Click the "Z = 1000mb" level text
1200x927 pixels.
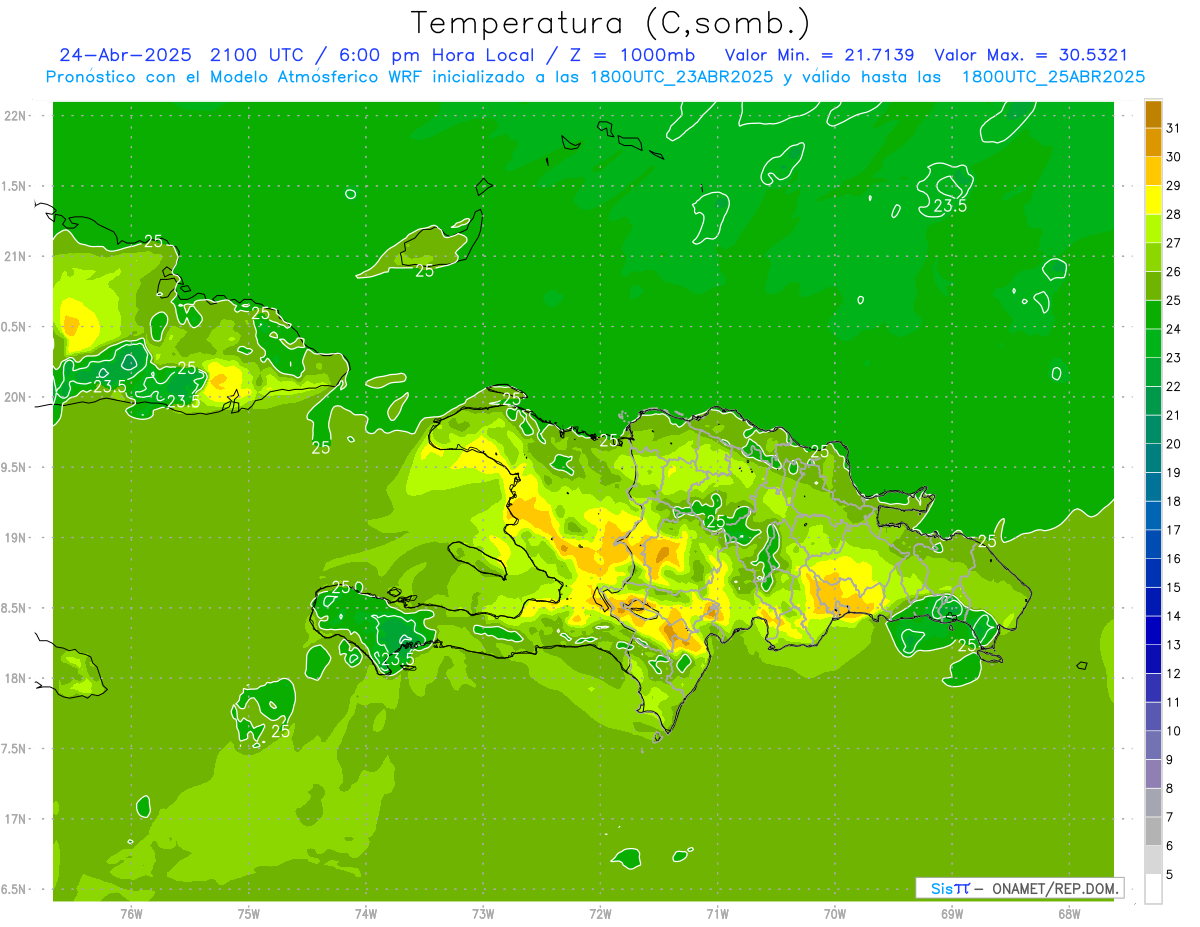tap(631, 55)
